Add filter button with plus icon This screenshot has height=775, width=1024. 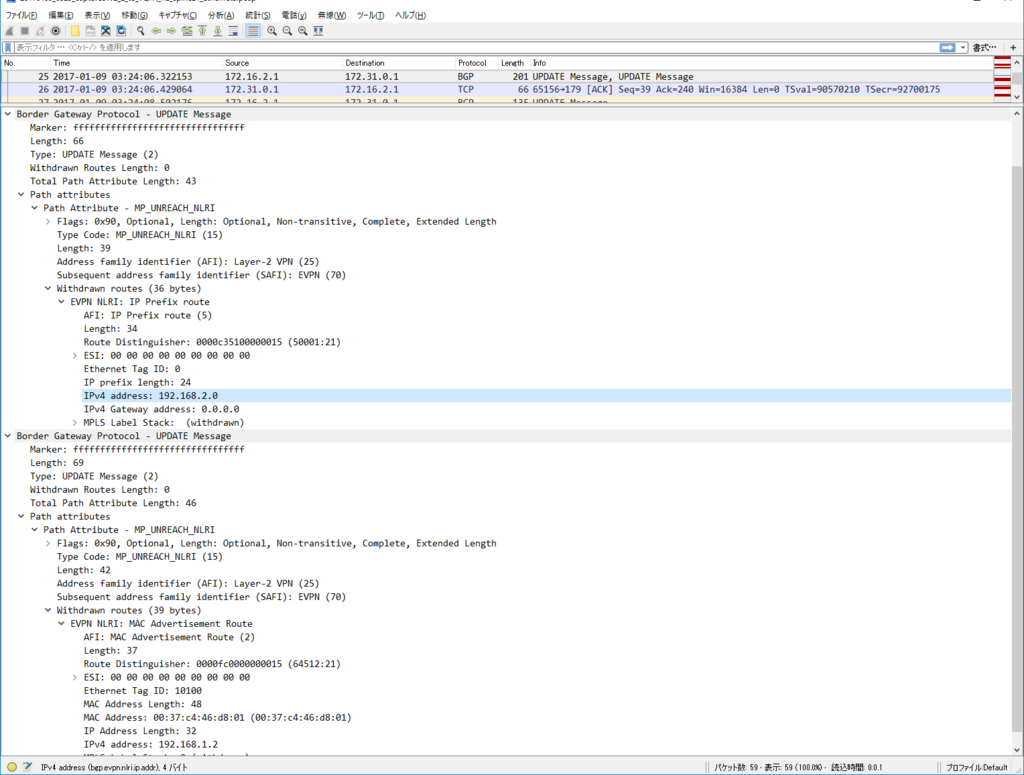coord(1013,48)
